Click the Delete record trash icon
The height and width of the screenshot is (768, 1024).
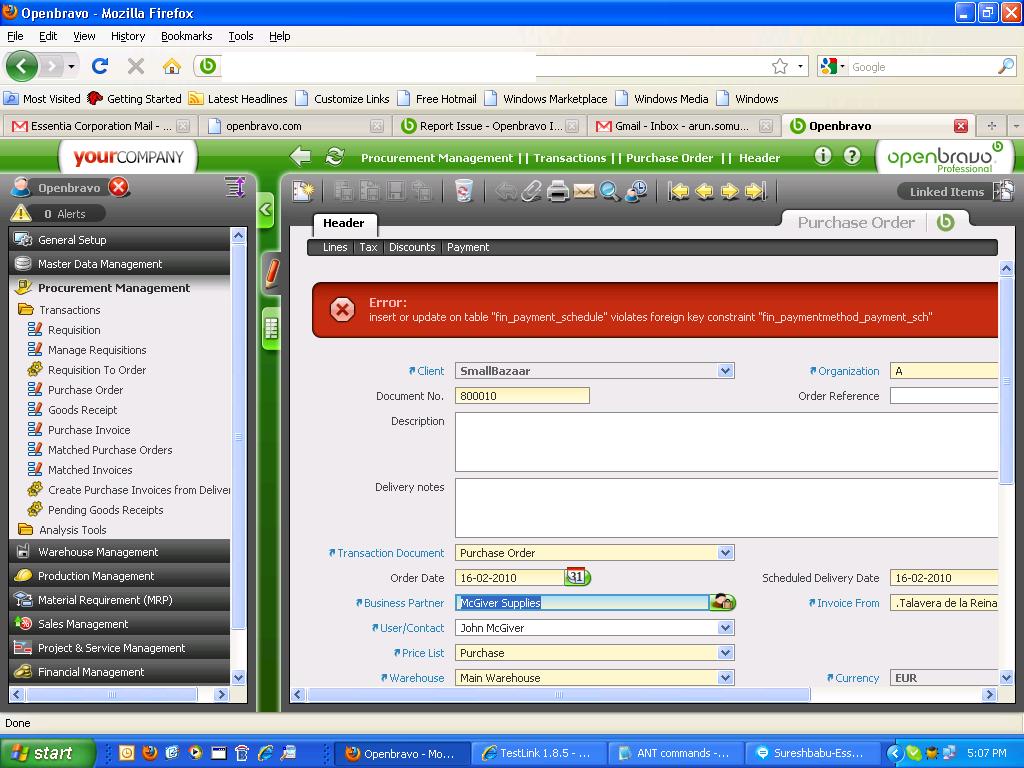click(x=463, y=191)
